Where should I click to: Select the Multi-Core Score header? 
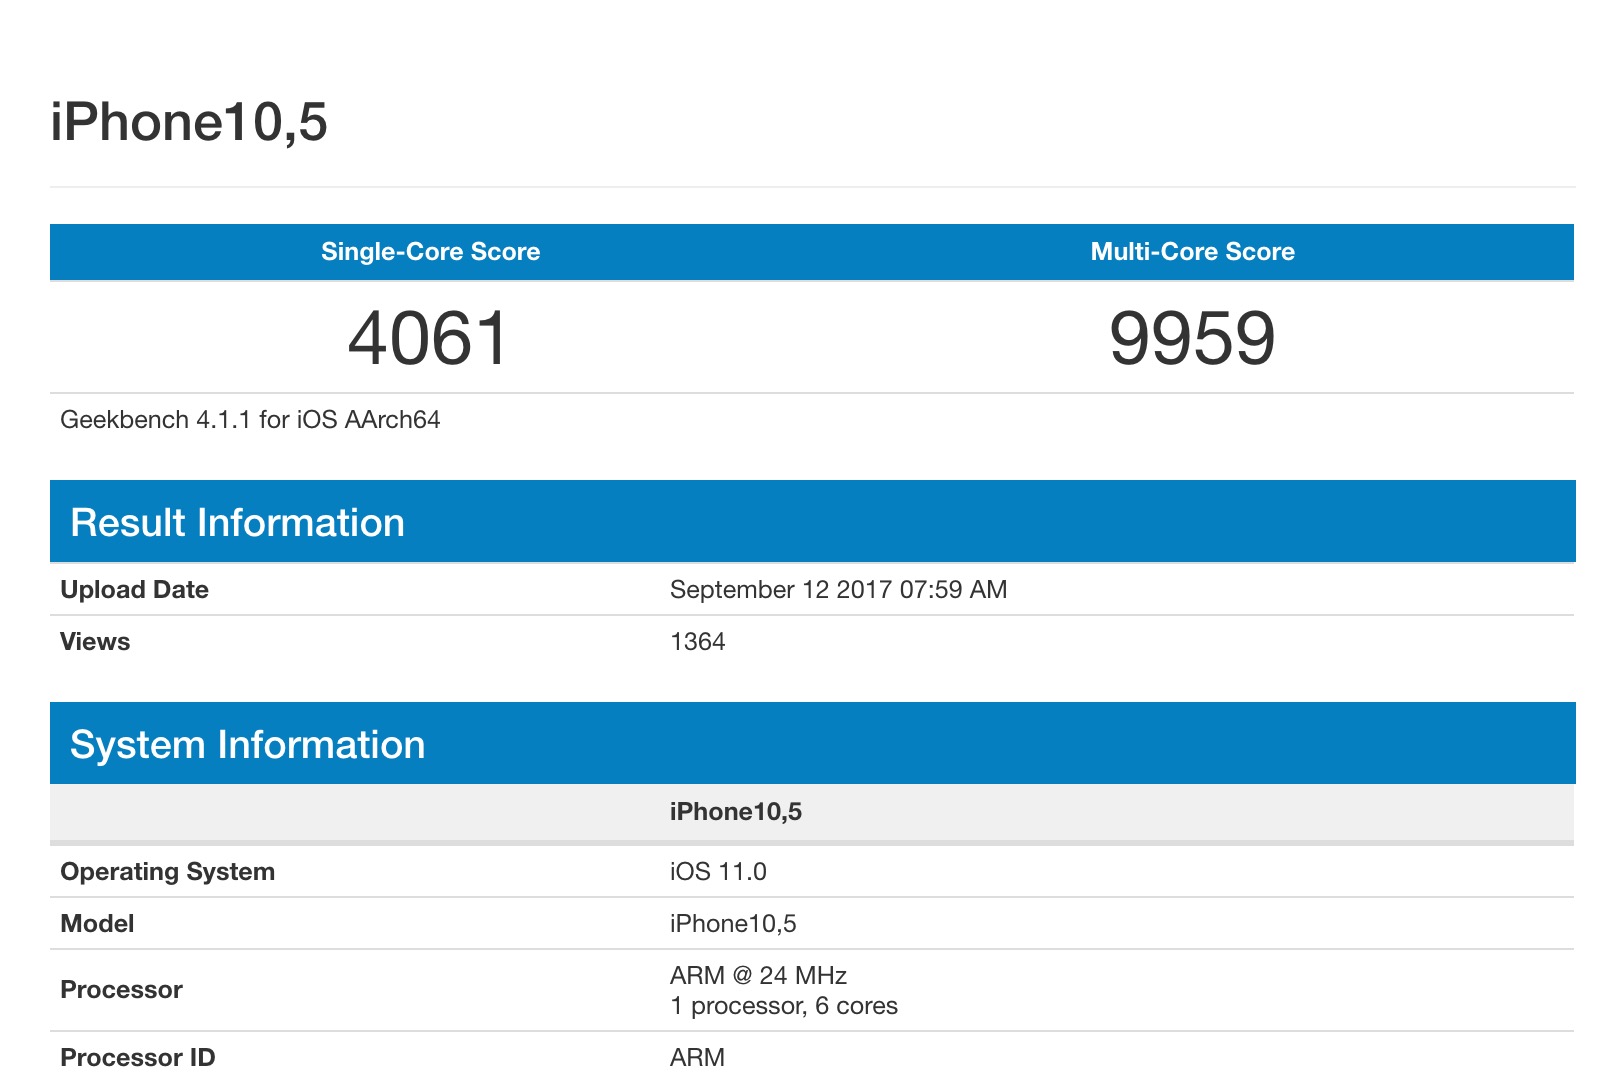(x=1192, y=252)
